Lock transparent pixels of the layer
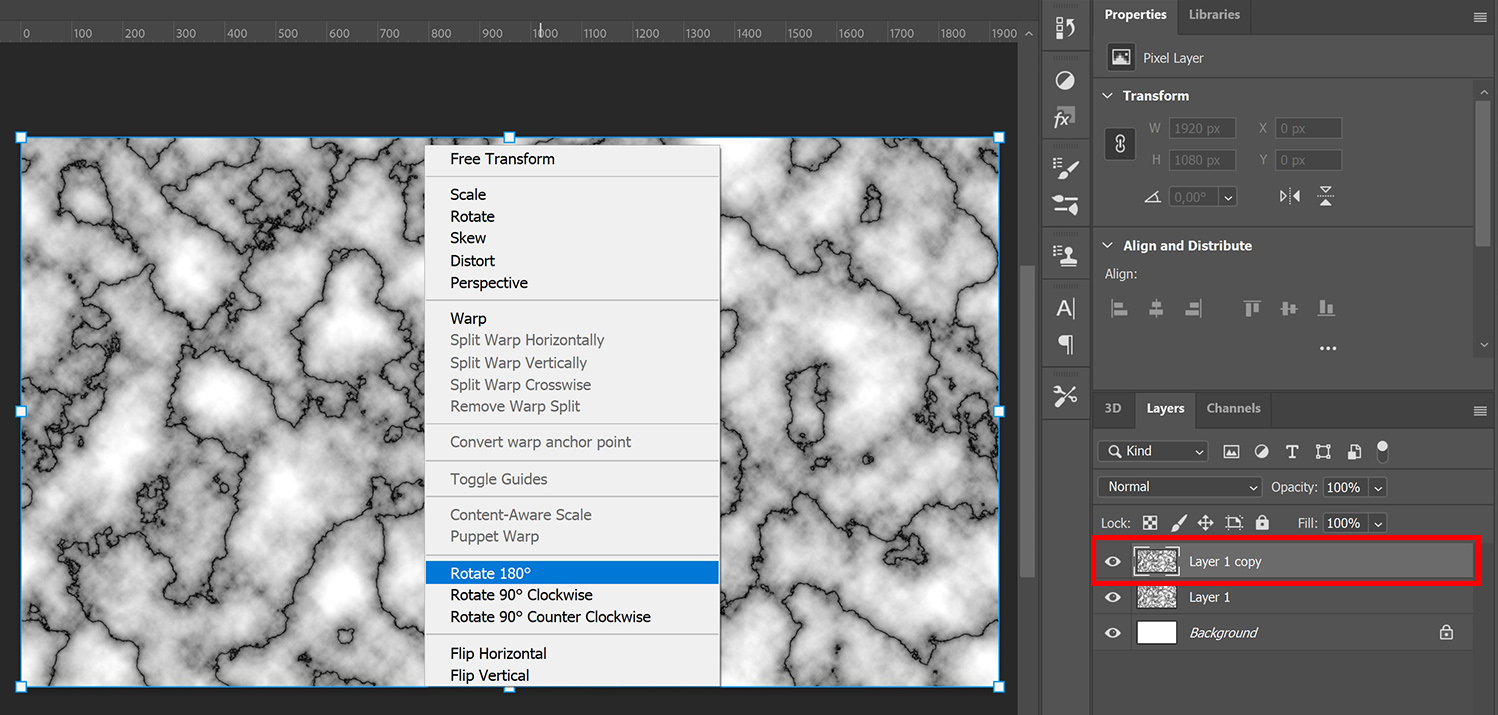 tap(1149, 522)
